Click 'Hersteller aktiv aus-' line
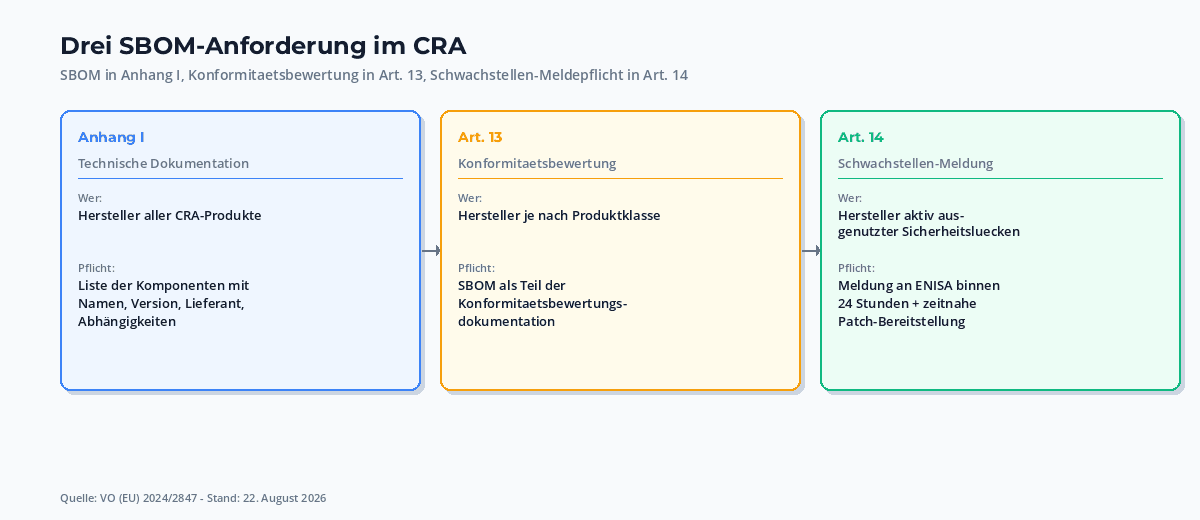Viewport: 1200px width, 520px height. coord(901,215)
